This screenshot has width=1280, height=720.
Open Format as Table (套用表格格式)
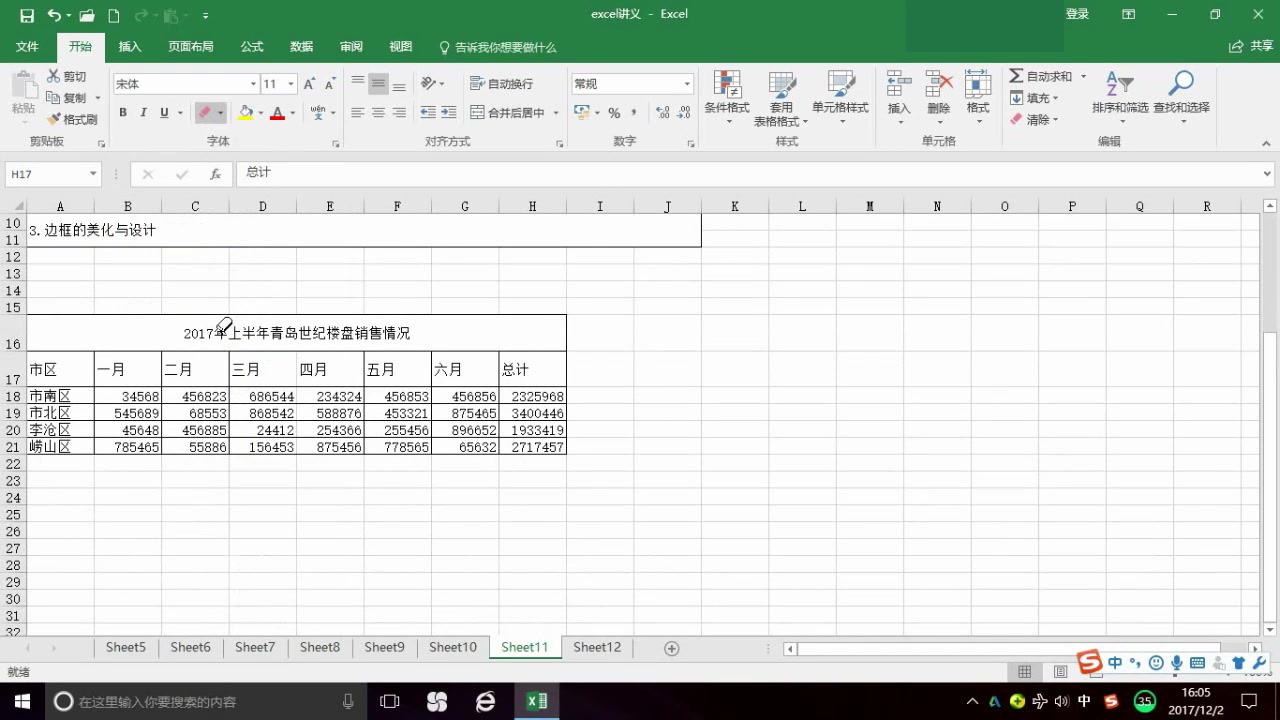point(781,97)
